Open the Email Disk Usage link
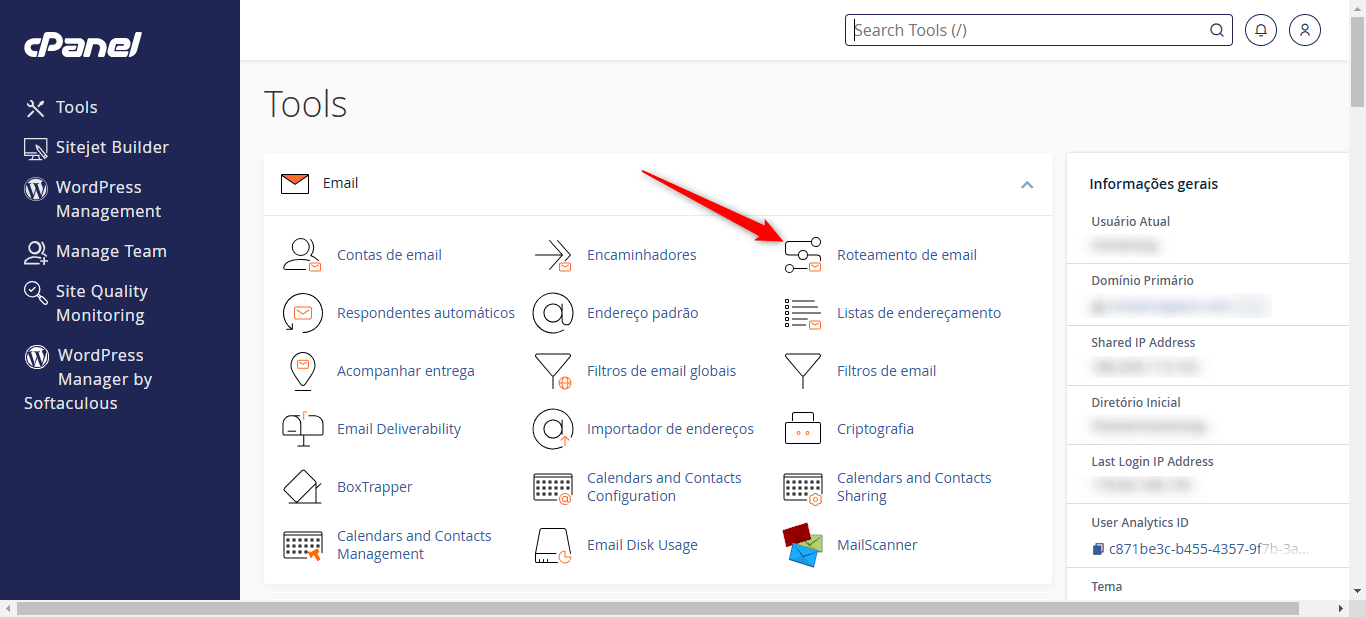1366x617 pixels. (x=642, y=545)
